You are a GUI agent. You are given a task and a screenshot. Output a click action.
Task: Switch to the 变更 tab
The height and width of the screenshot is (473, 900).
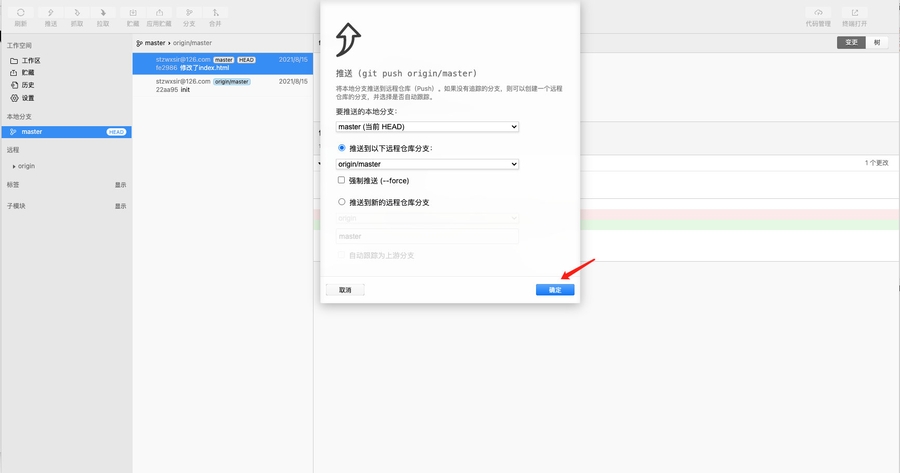[x=851, y=42]
